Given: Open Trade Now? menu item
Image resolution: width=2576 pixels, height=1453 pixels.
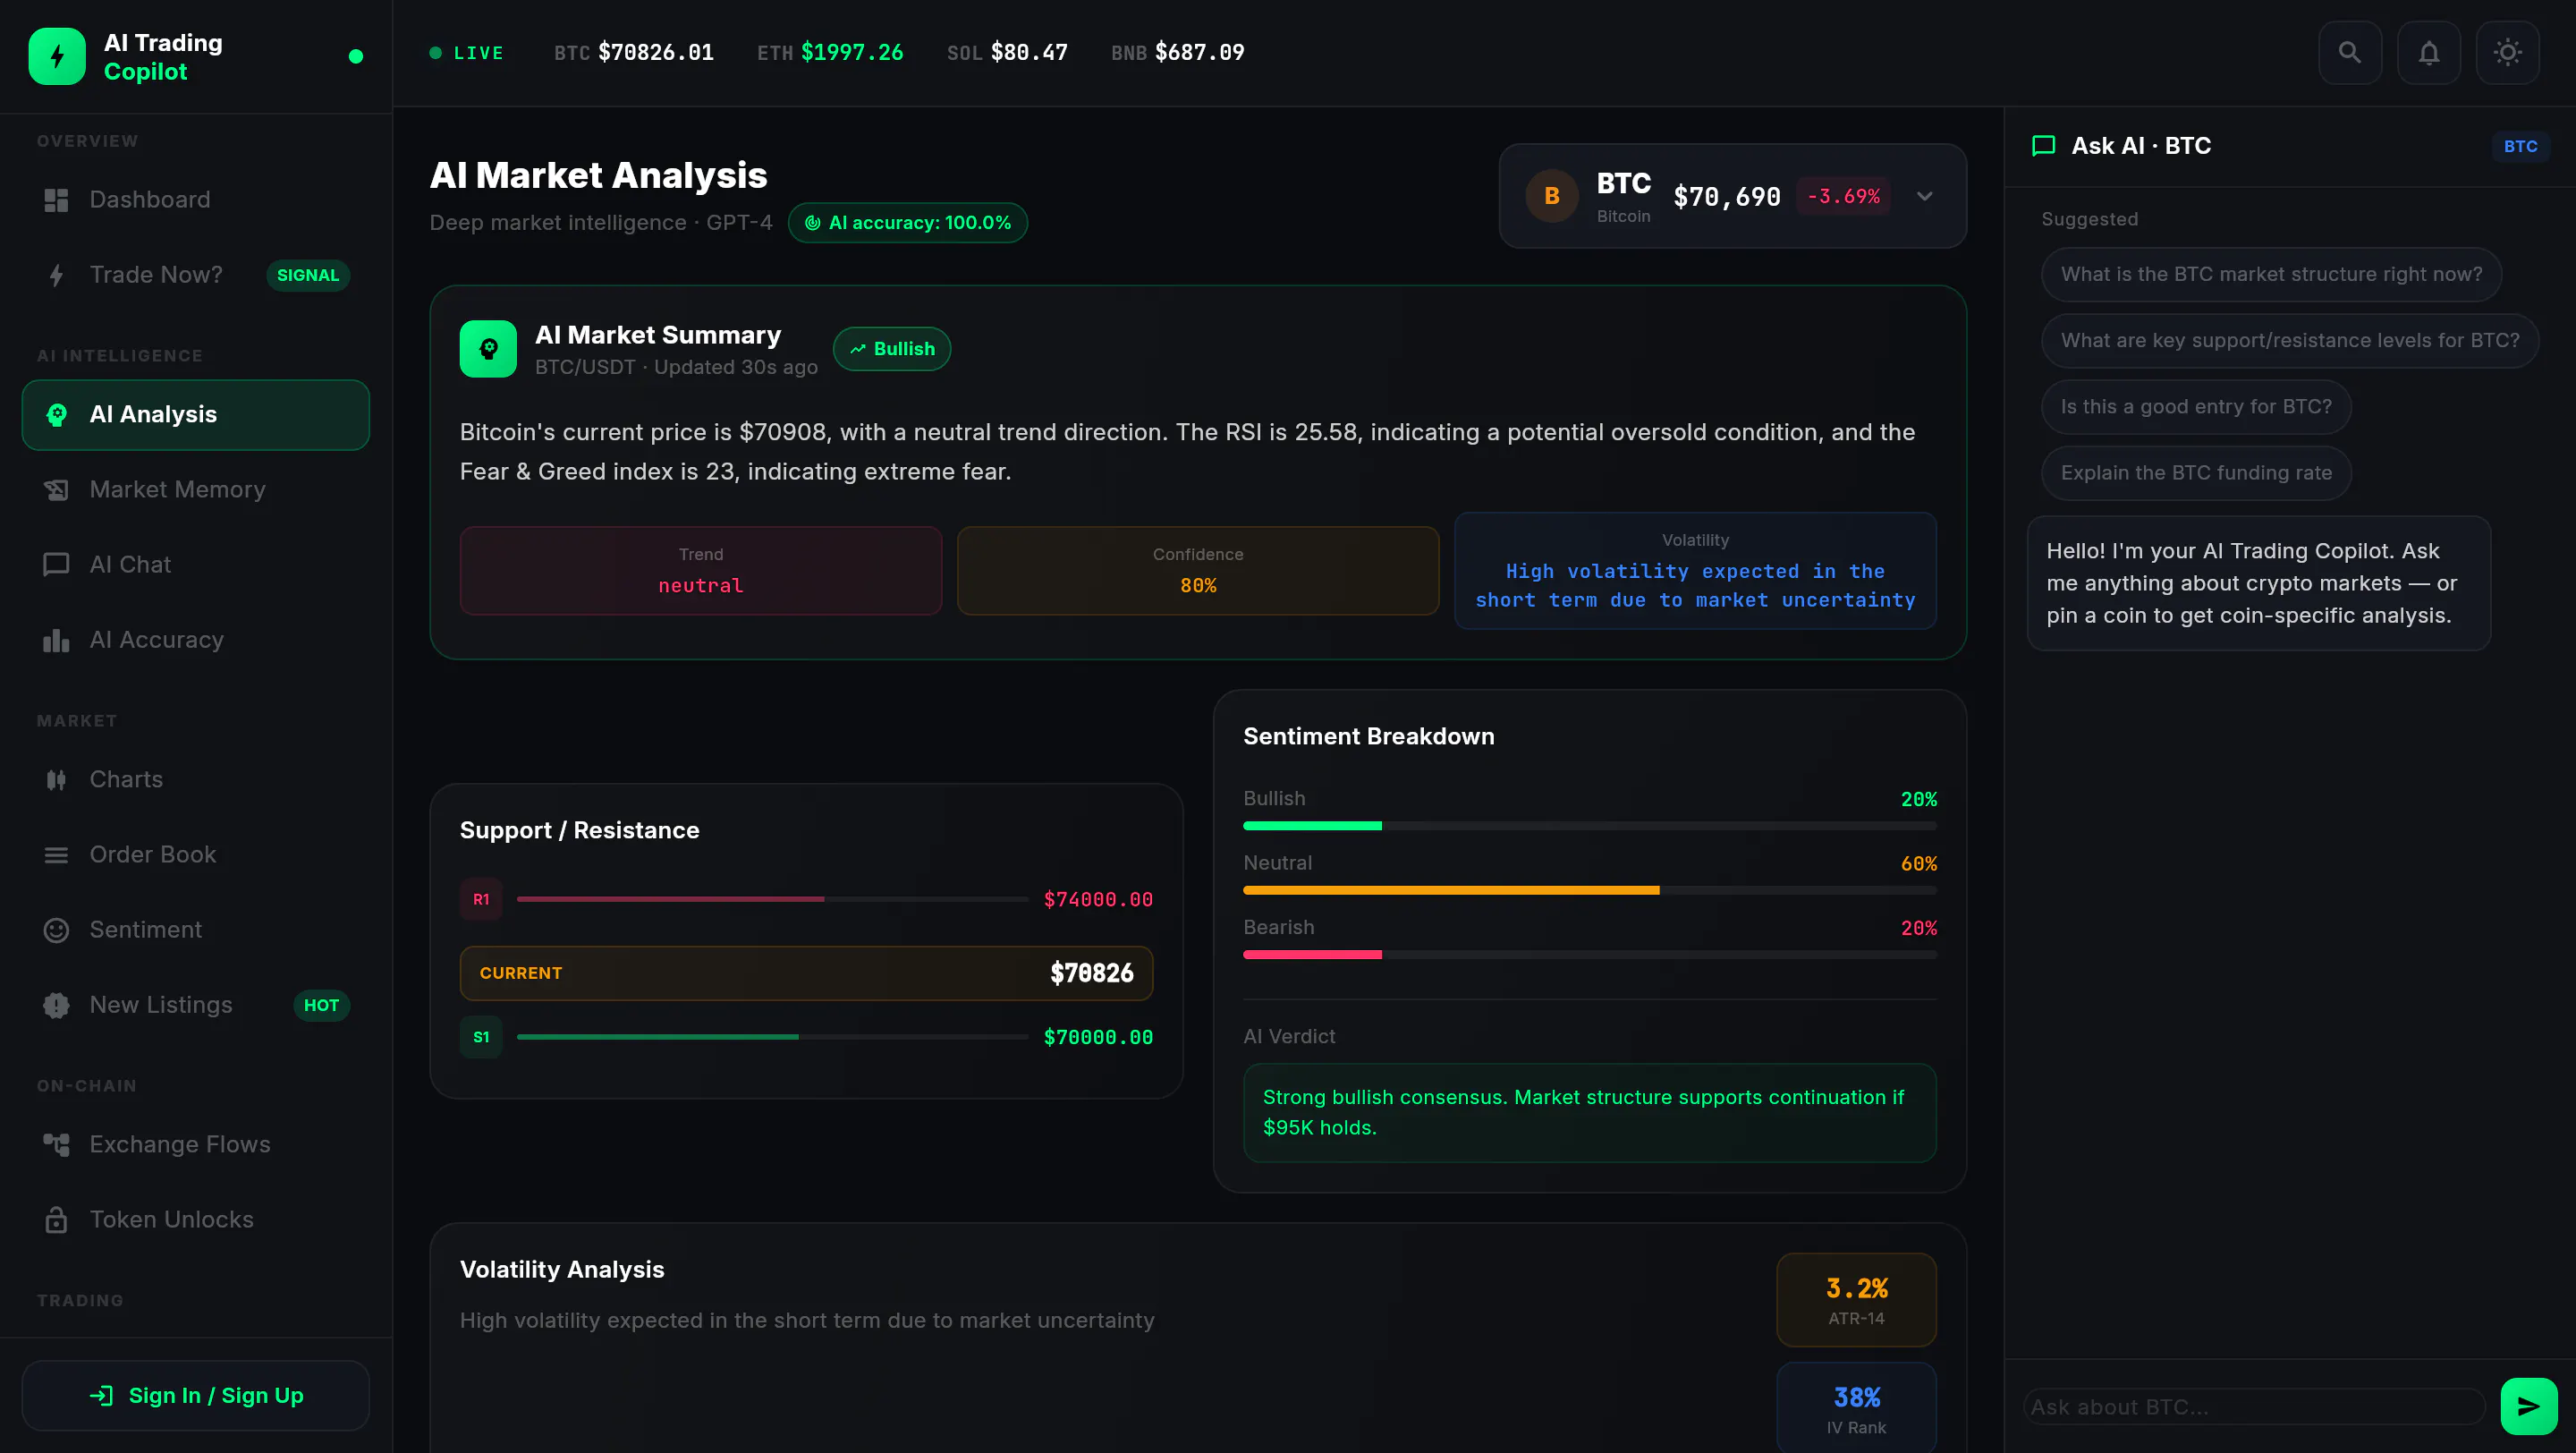Looking at the screenshot, I should [x=196, y=275].
